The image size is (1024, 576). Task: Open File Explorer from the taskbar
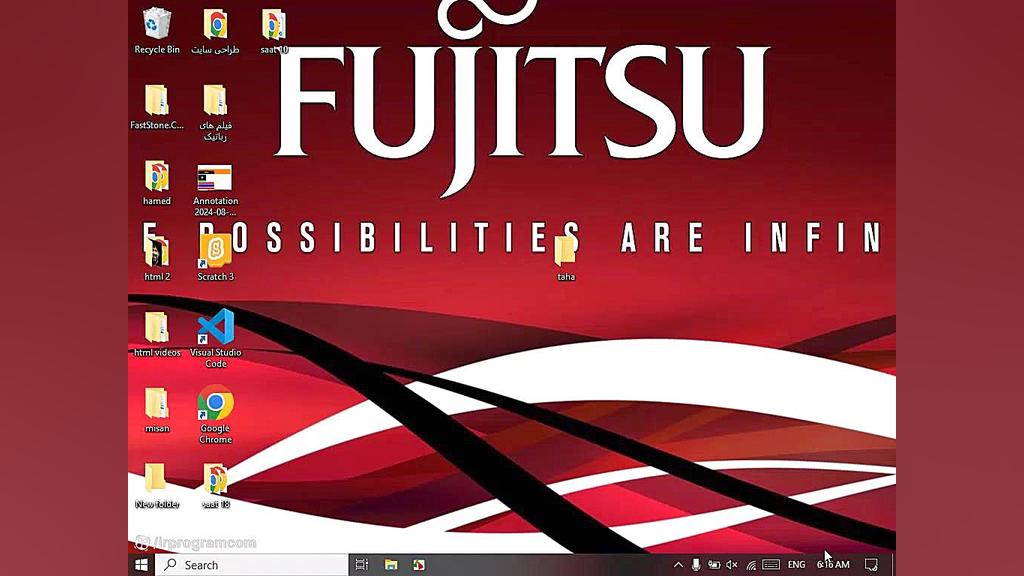[391, 565]
